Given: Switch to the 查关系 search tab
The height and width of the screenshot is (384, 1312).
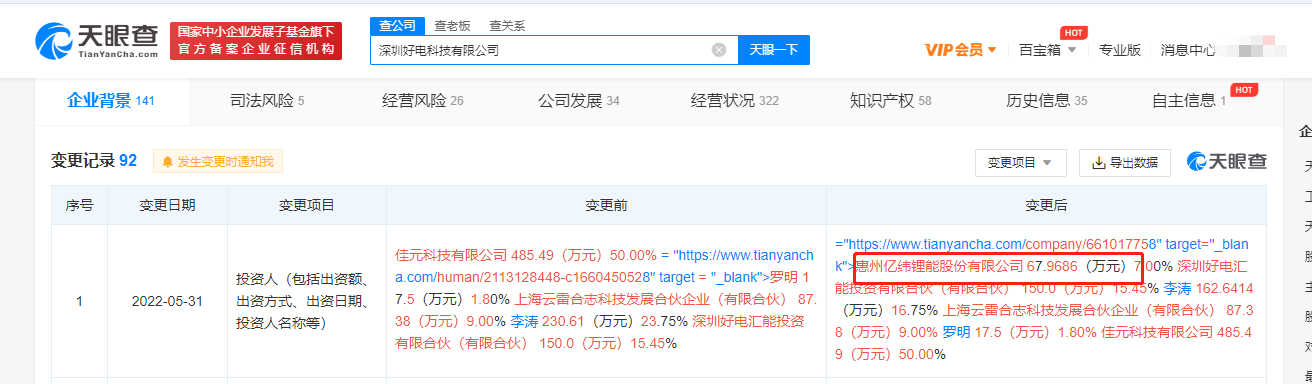Looking at the screenshot, I should pyautogui.click(x=507, y=25).
